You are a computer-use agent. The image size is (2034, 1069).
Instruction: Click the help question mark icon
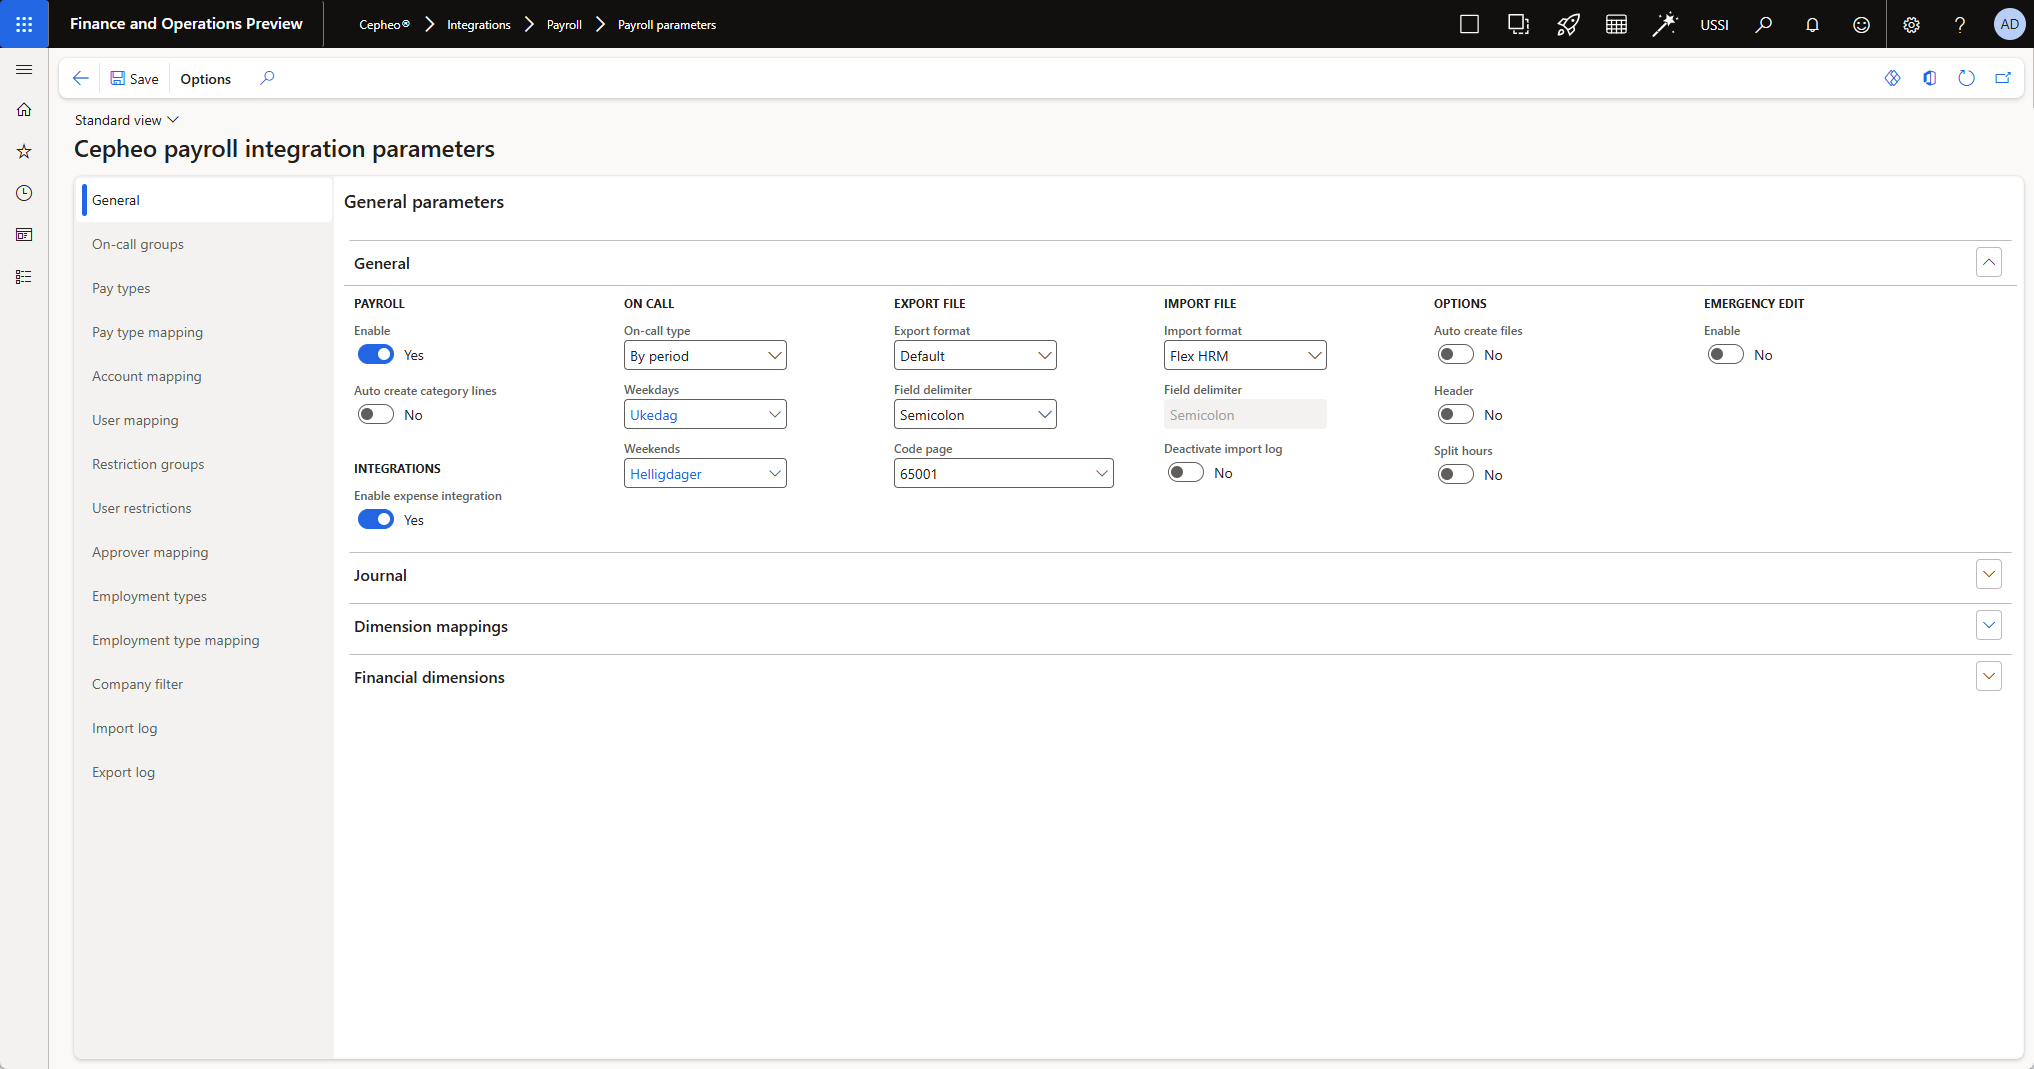pos(1960,24)
